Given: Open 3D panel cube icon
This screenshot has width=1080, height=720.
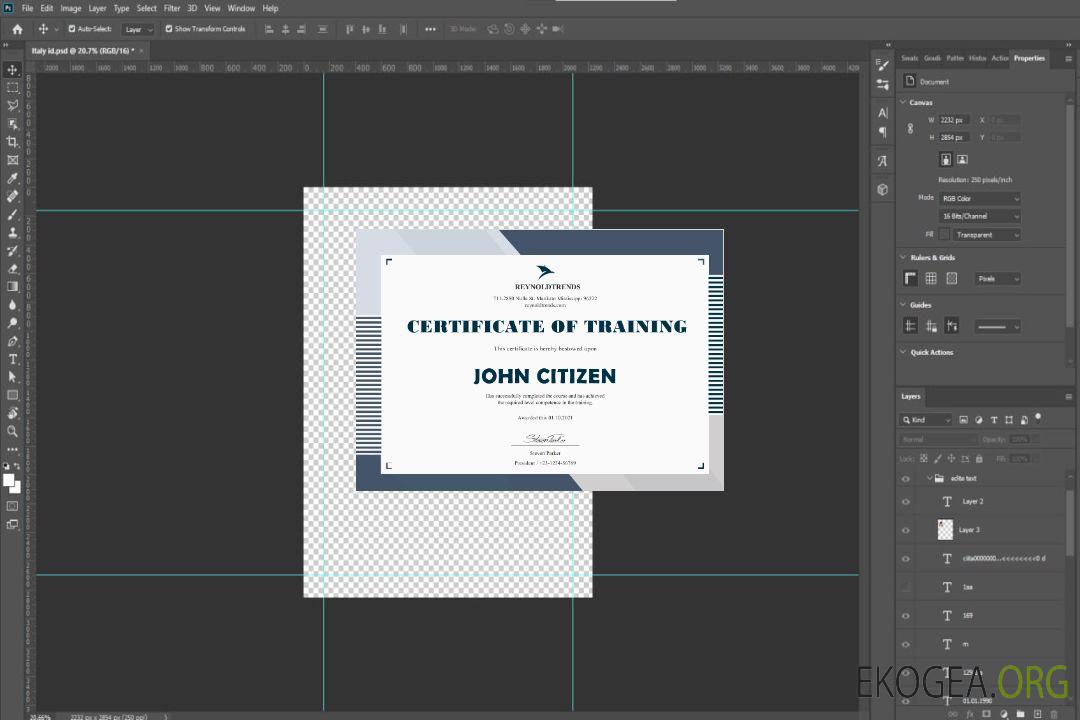Looking at the screenshot, I should click(x=882, y=189).
